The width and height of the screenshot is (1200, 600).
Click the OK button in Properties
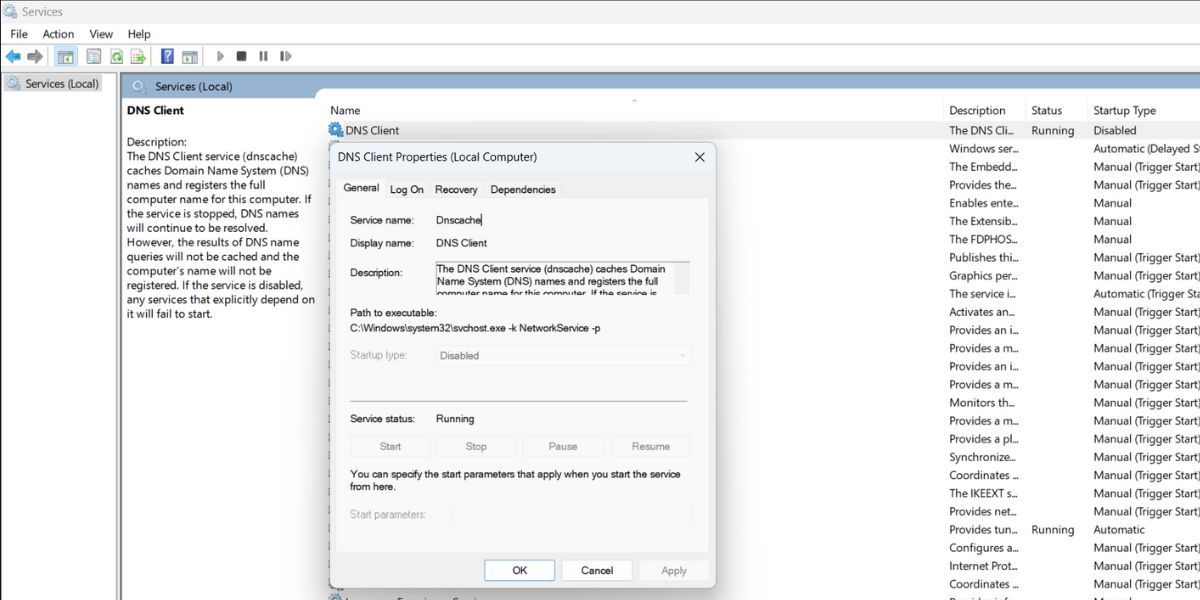[x=519, y=570]
